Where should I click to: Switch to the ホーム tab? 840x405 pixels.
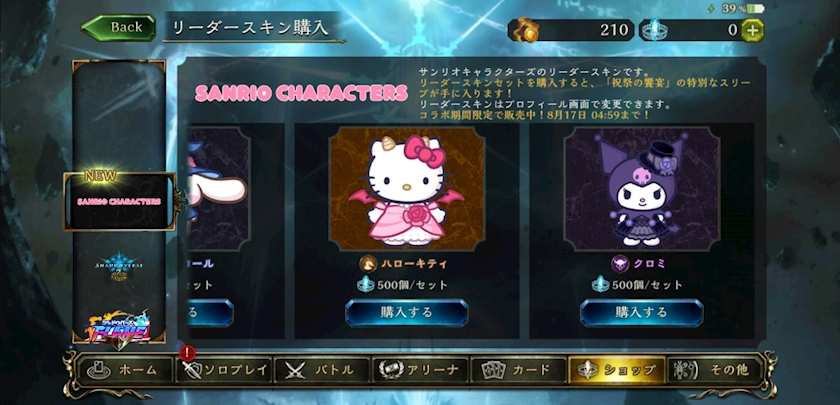[x=125, y=370]
